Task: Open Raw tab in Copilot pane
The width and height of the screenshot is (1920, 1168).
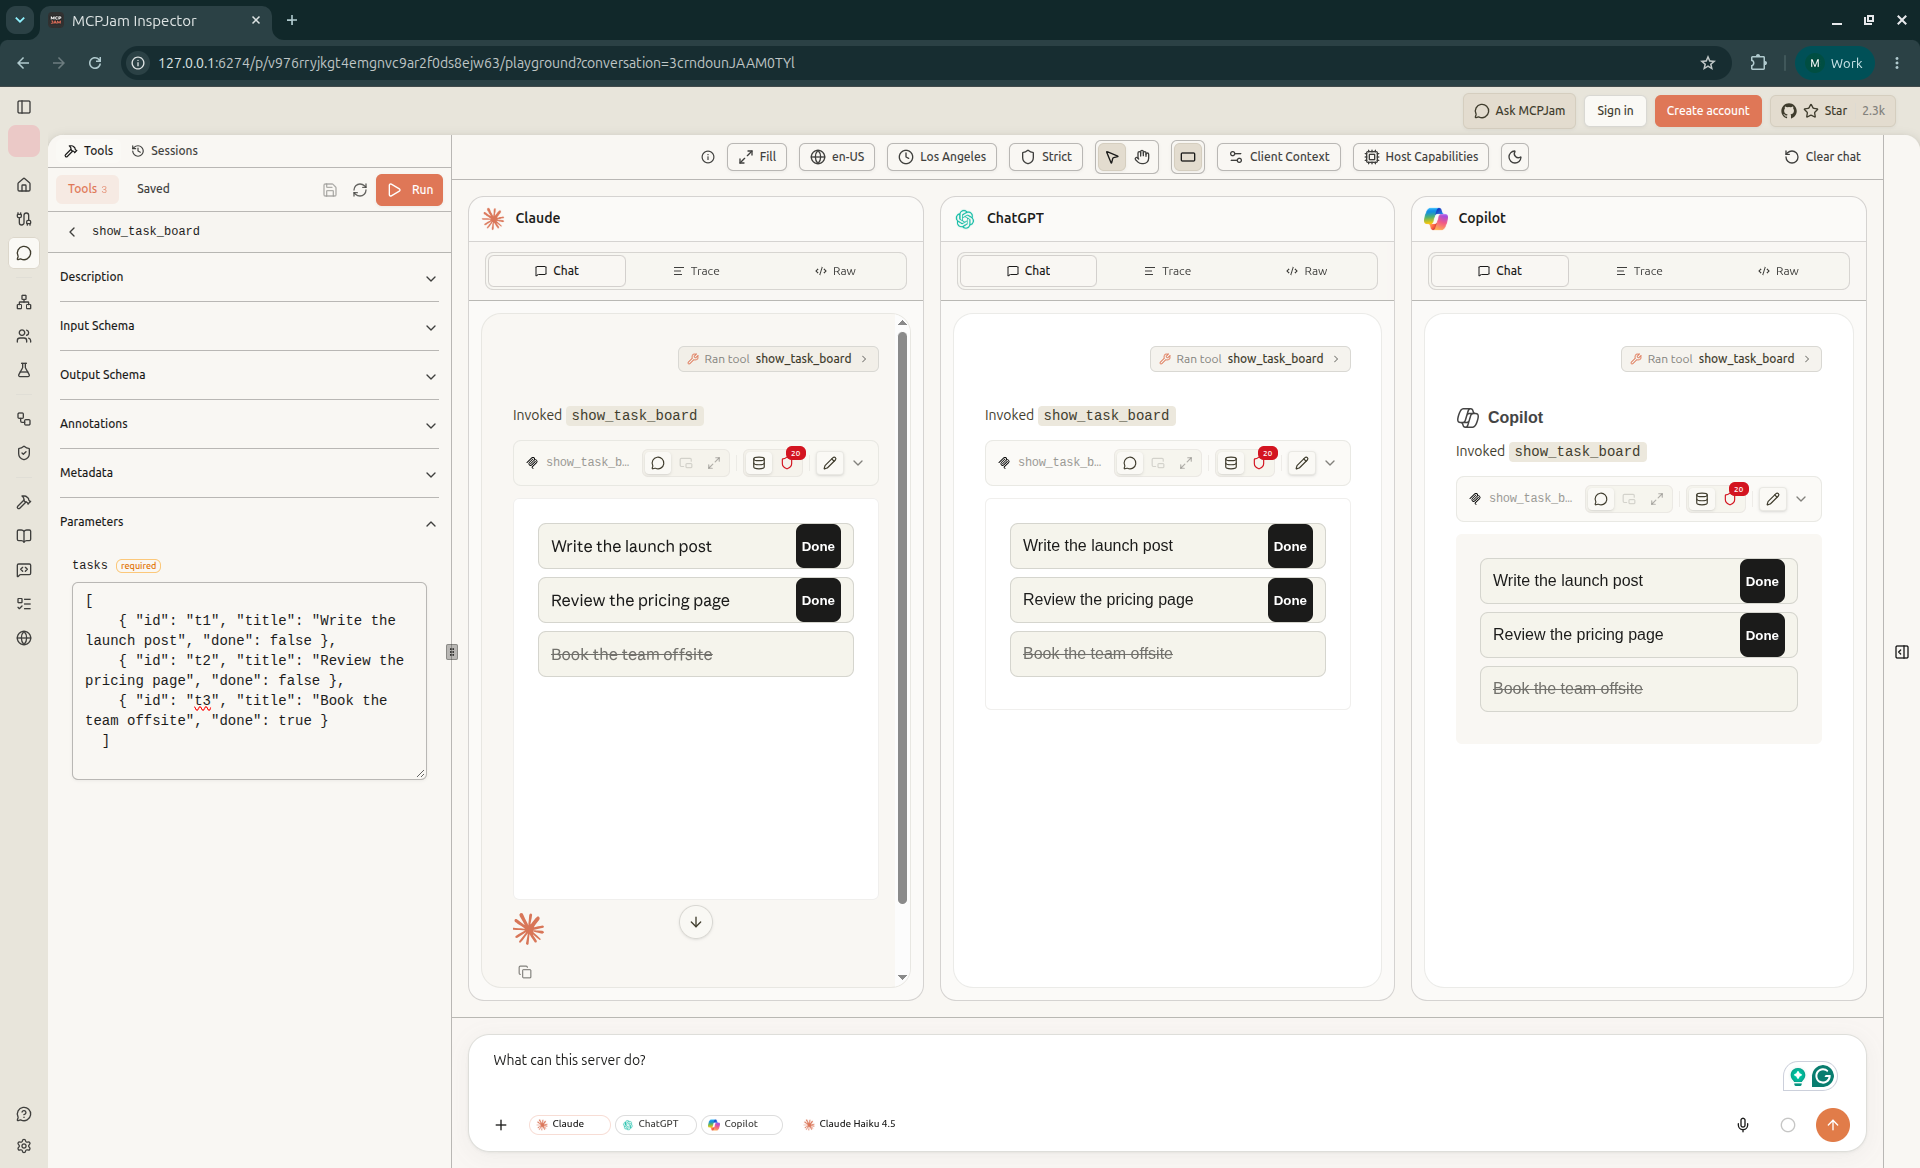Action: [x=1778, y=271]
